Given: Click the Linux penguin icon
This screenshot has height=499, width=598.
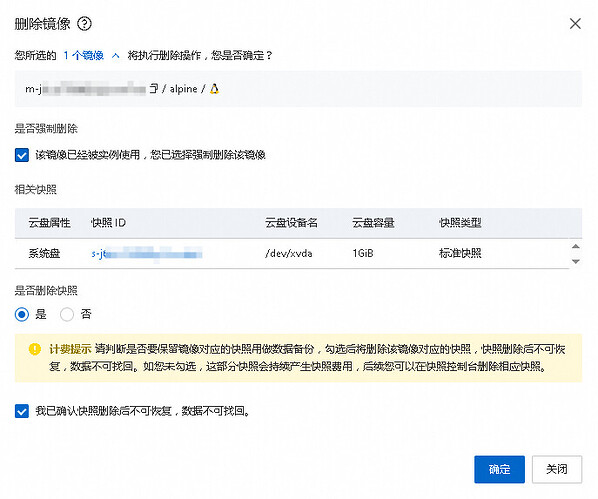Looking at the screenshot, I should (x=214, y=89).
